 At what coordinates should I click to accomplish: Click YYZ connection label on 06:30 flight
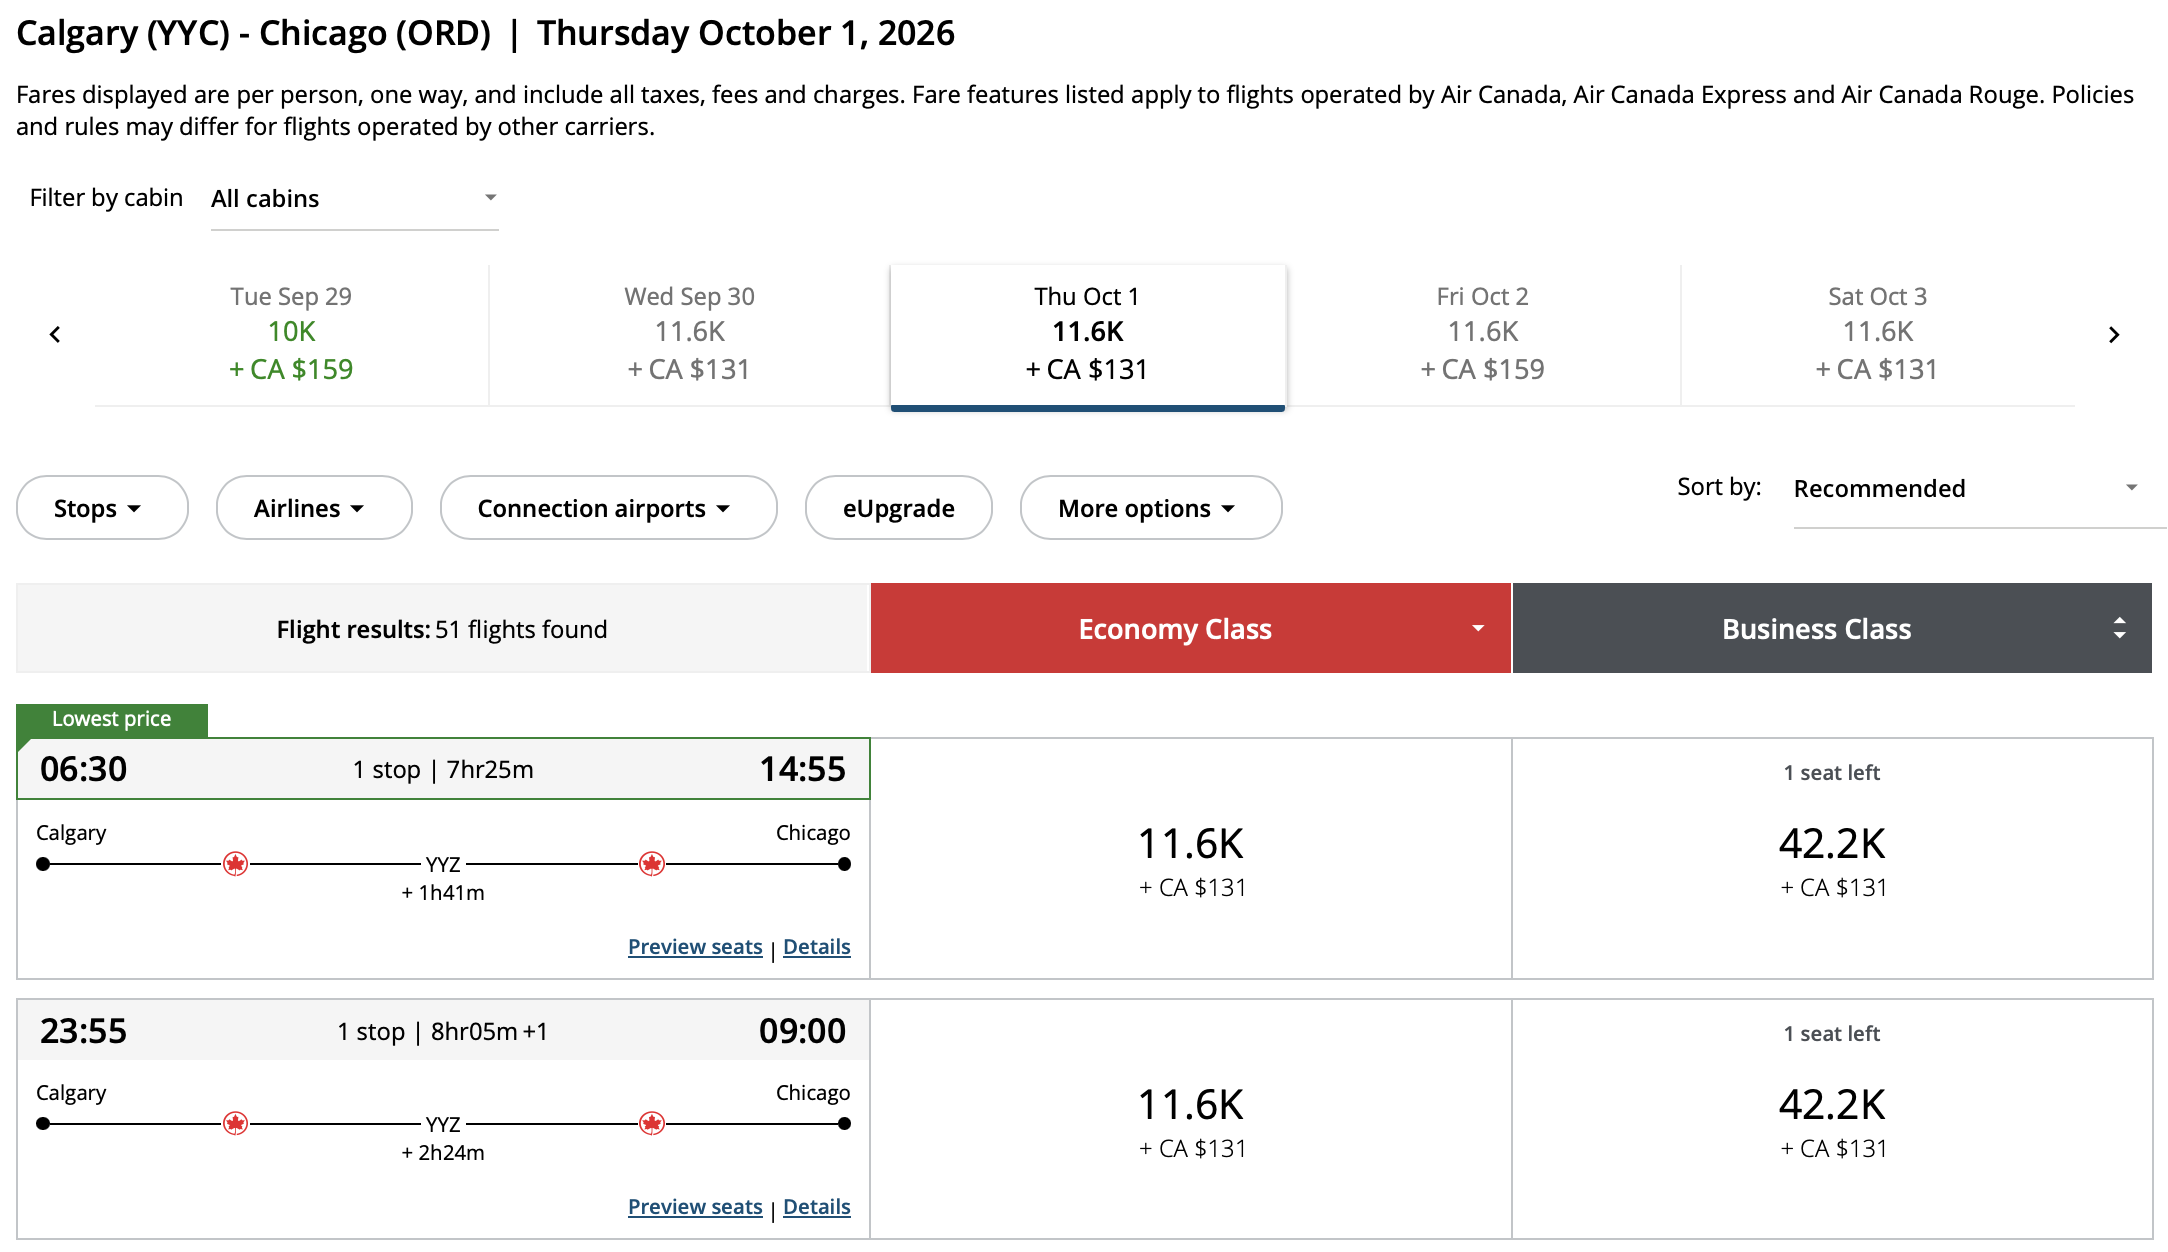443,864
